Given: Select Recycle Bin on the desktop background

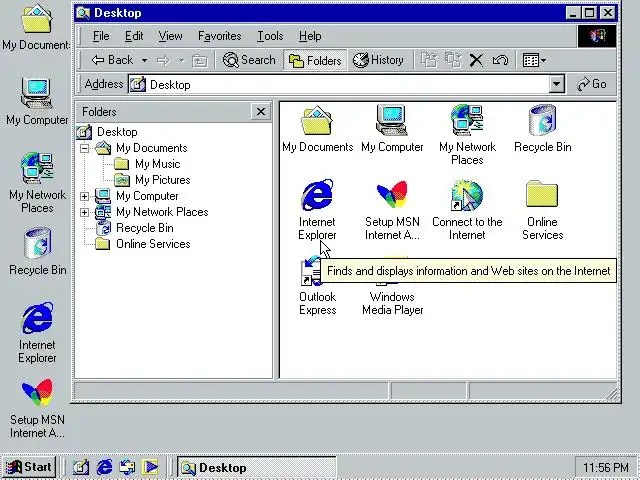Looking at the screenshot, I should pyautogui.click(x=37, y=251).
